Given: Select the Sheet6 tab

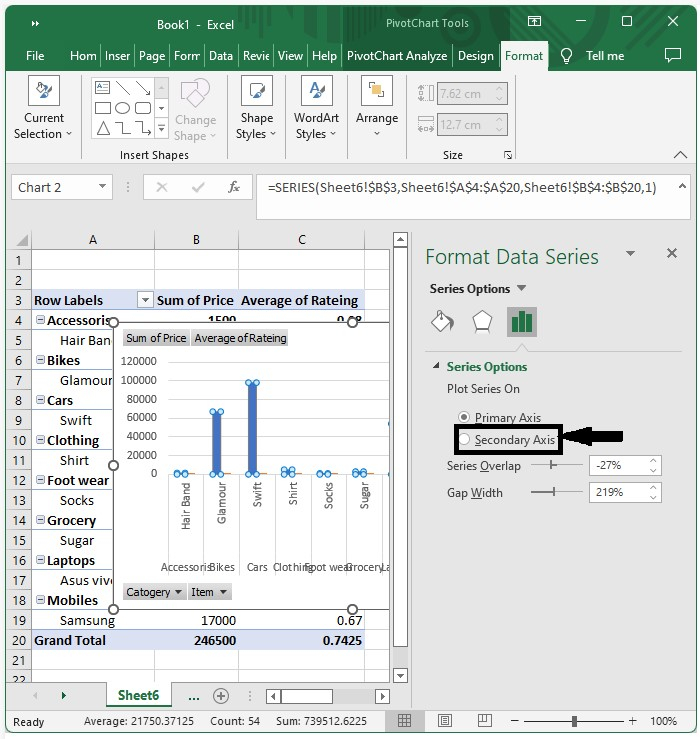Looking at the screenshot, I should 138,695.
